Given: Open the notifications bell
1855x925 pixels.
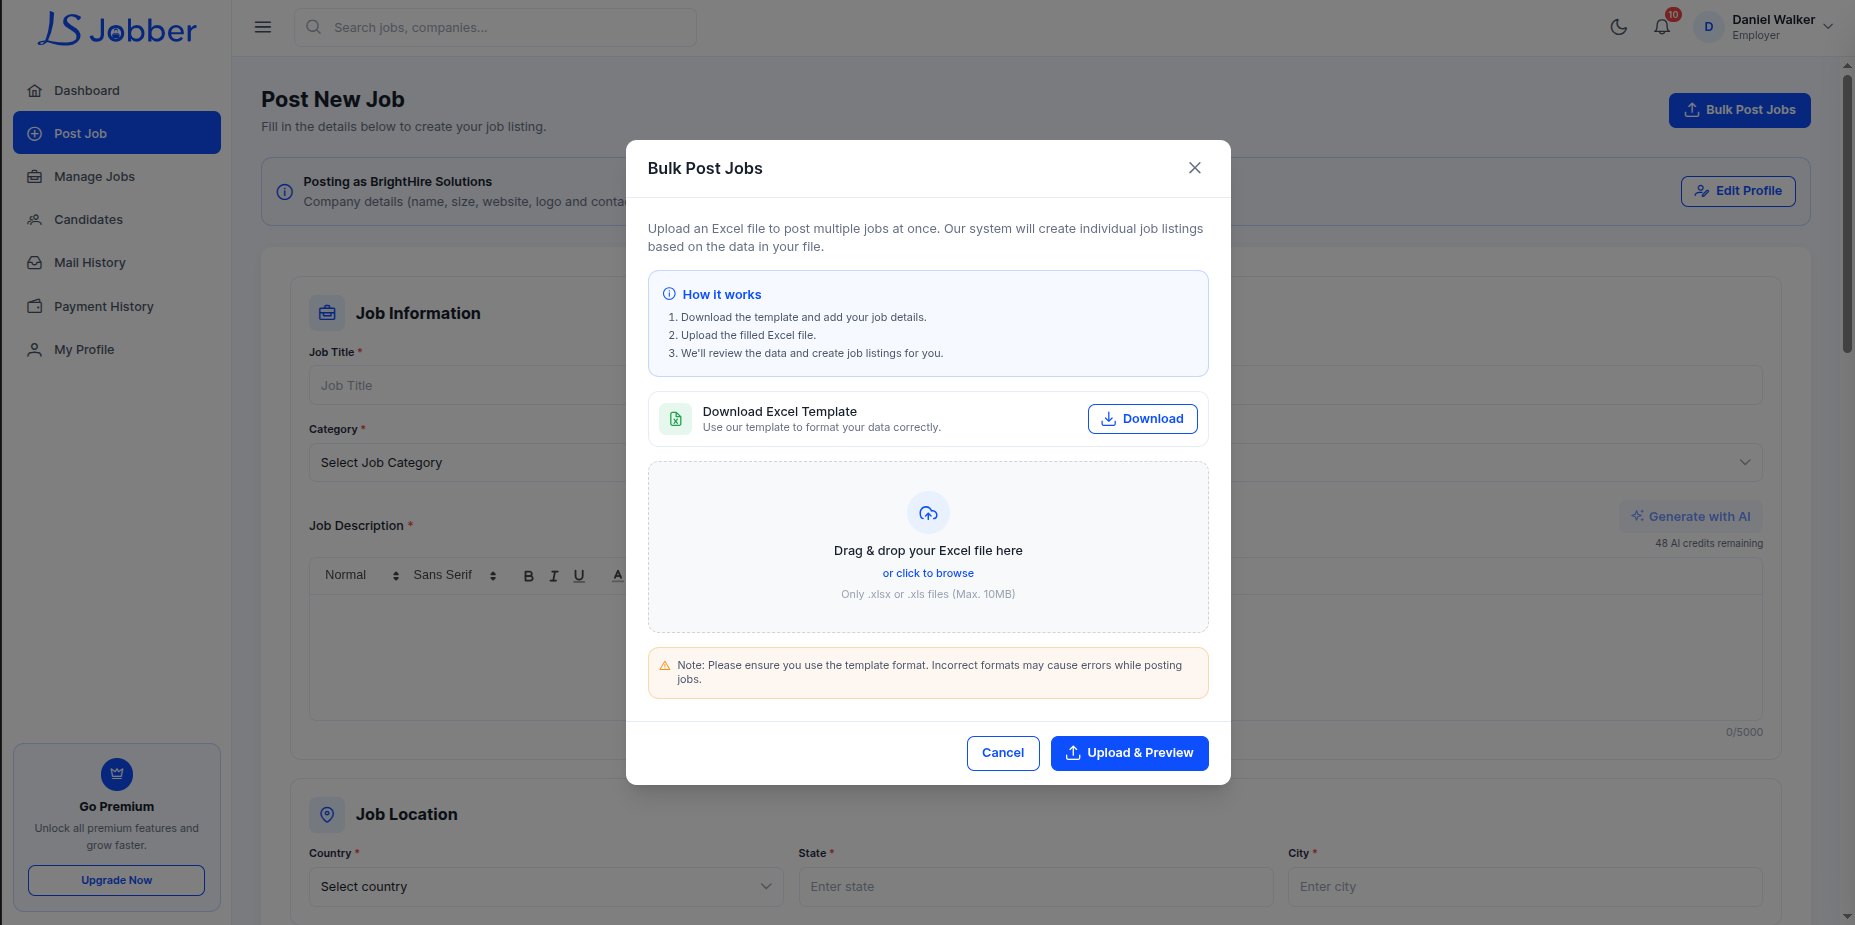Looking at the screenshot, I should click(1662, 27).
